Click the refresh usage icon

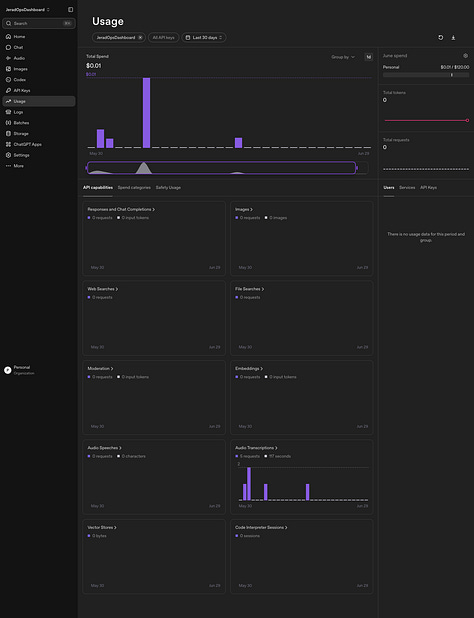pos(441,37)
